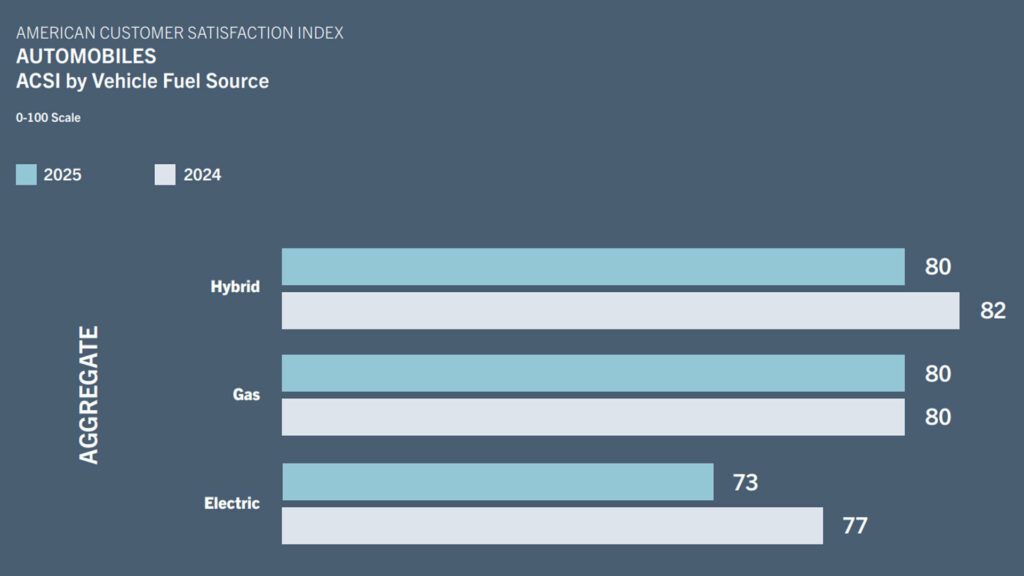Click the Gas category label

pos(246,395)
